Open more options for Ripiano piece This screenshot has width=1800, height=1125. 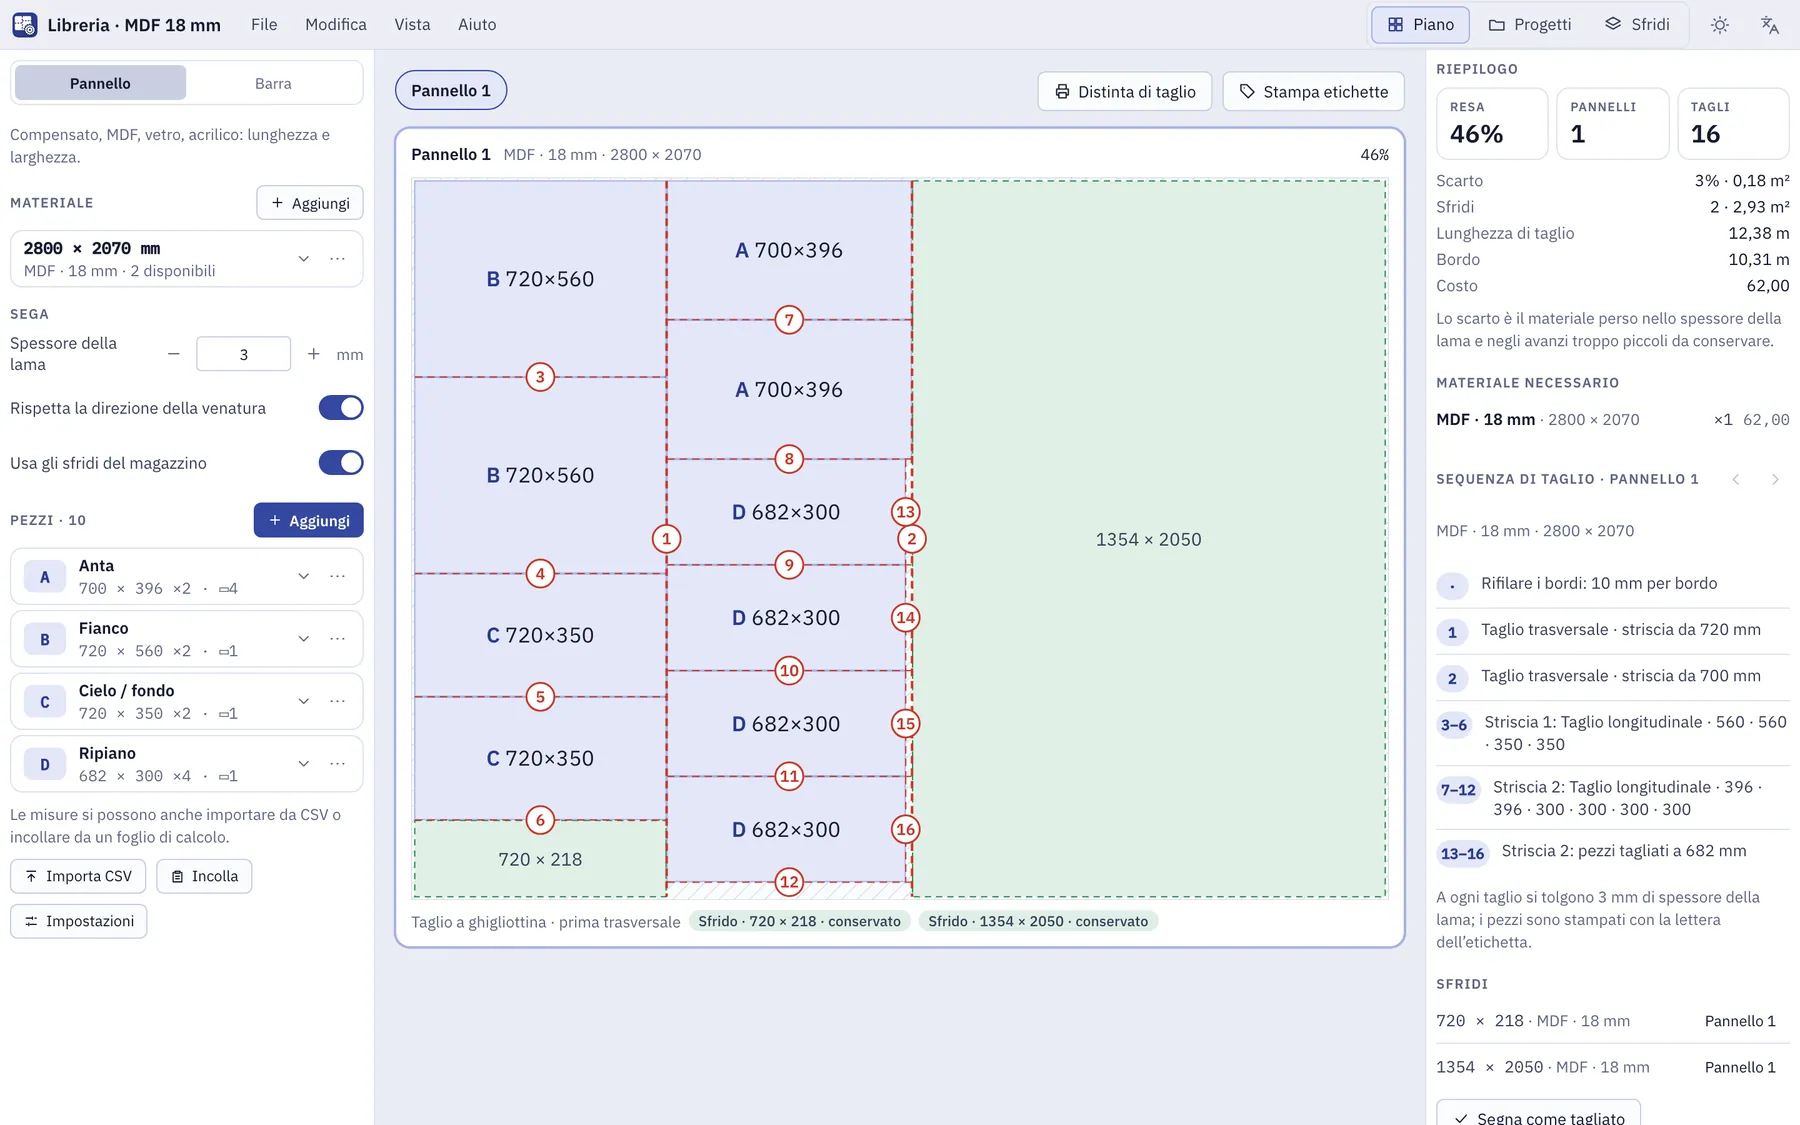coord(338,764)
